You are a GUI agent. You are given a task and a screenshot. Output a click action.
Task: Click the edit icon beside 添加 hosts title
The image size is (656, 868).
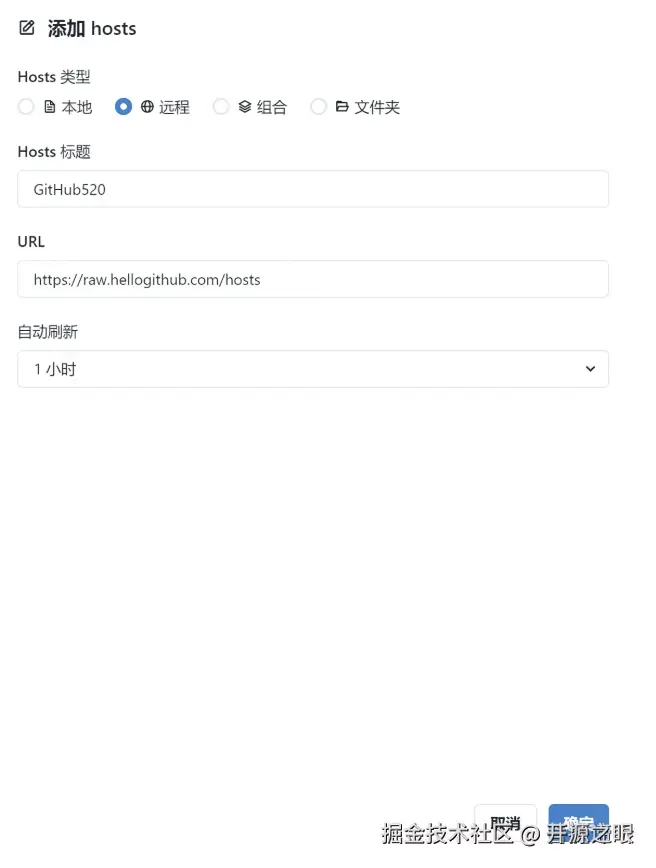[27, 28]
